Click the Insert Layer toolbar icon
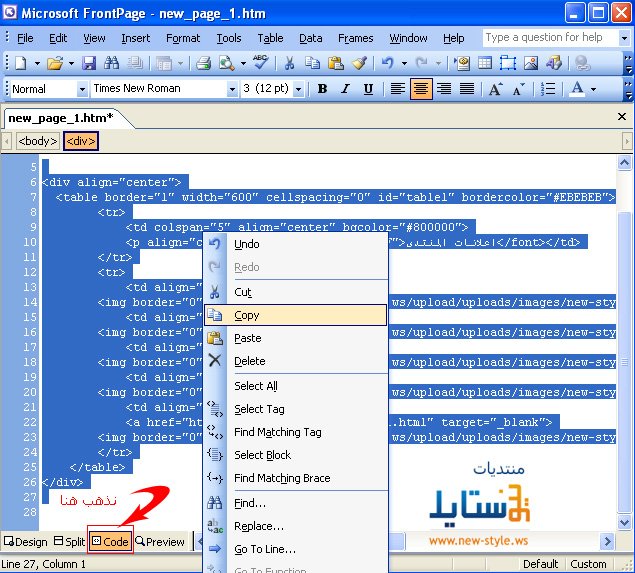The image size is (635, 573). tap(508, 63)
